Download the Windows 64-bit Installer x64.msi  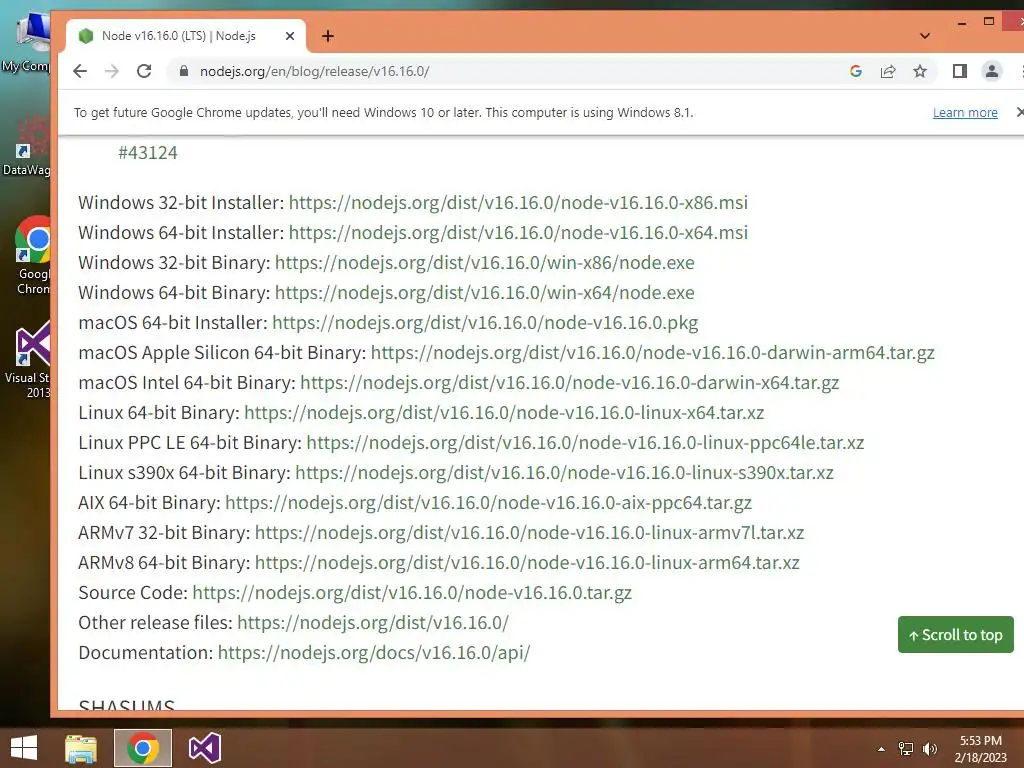(518, 232)
